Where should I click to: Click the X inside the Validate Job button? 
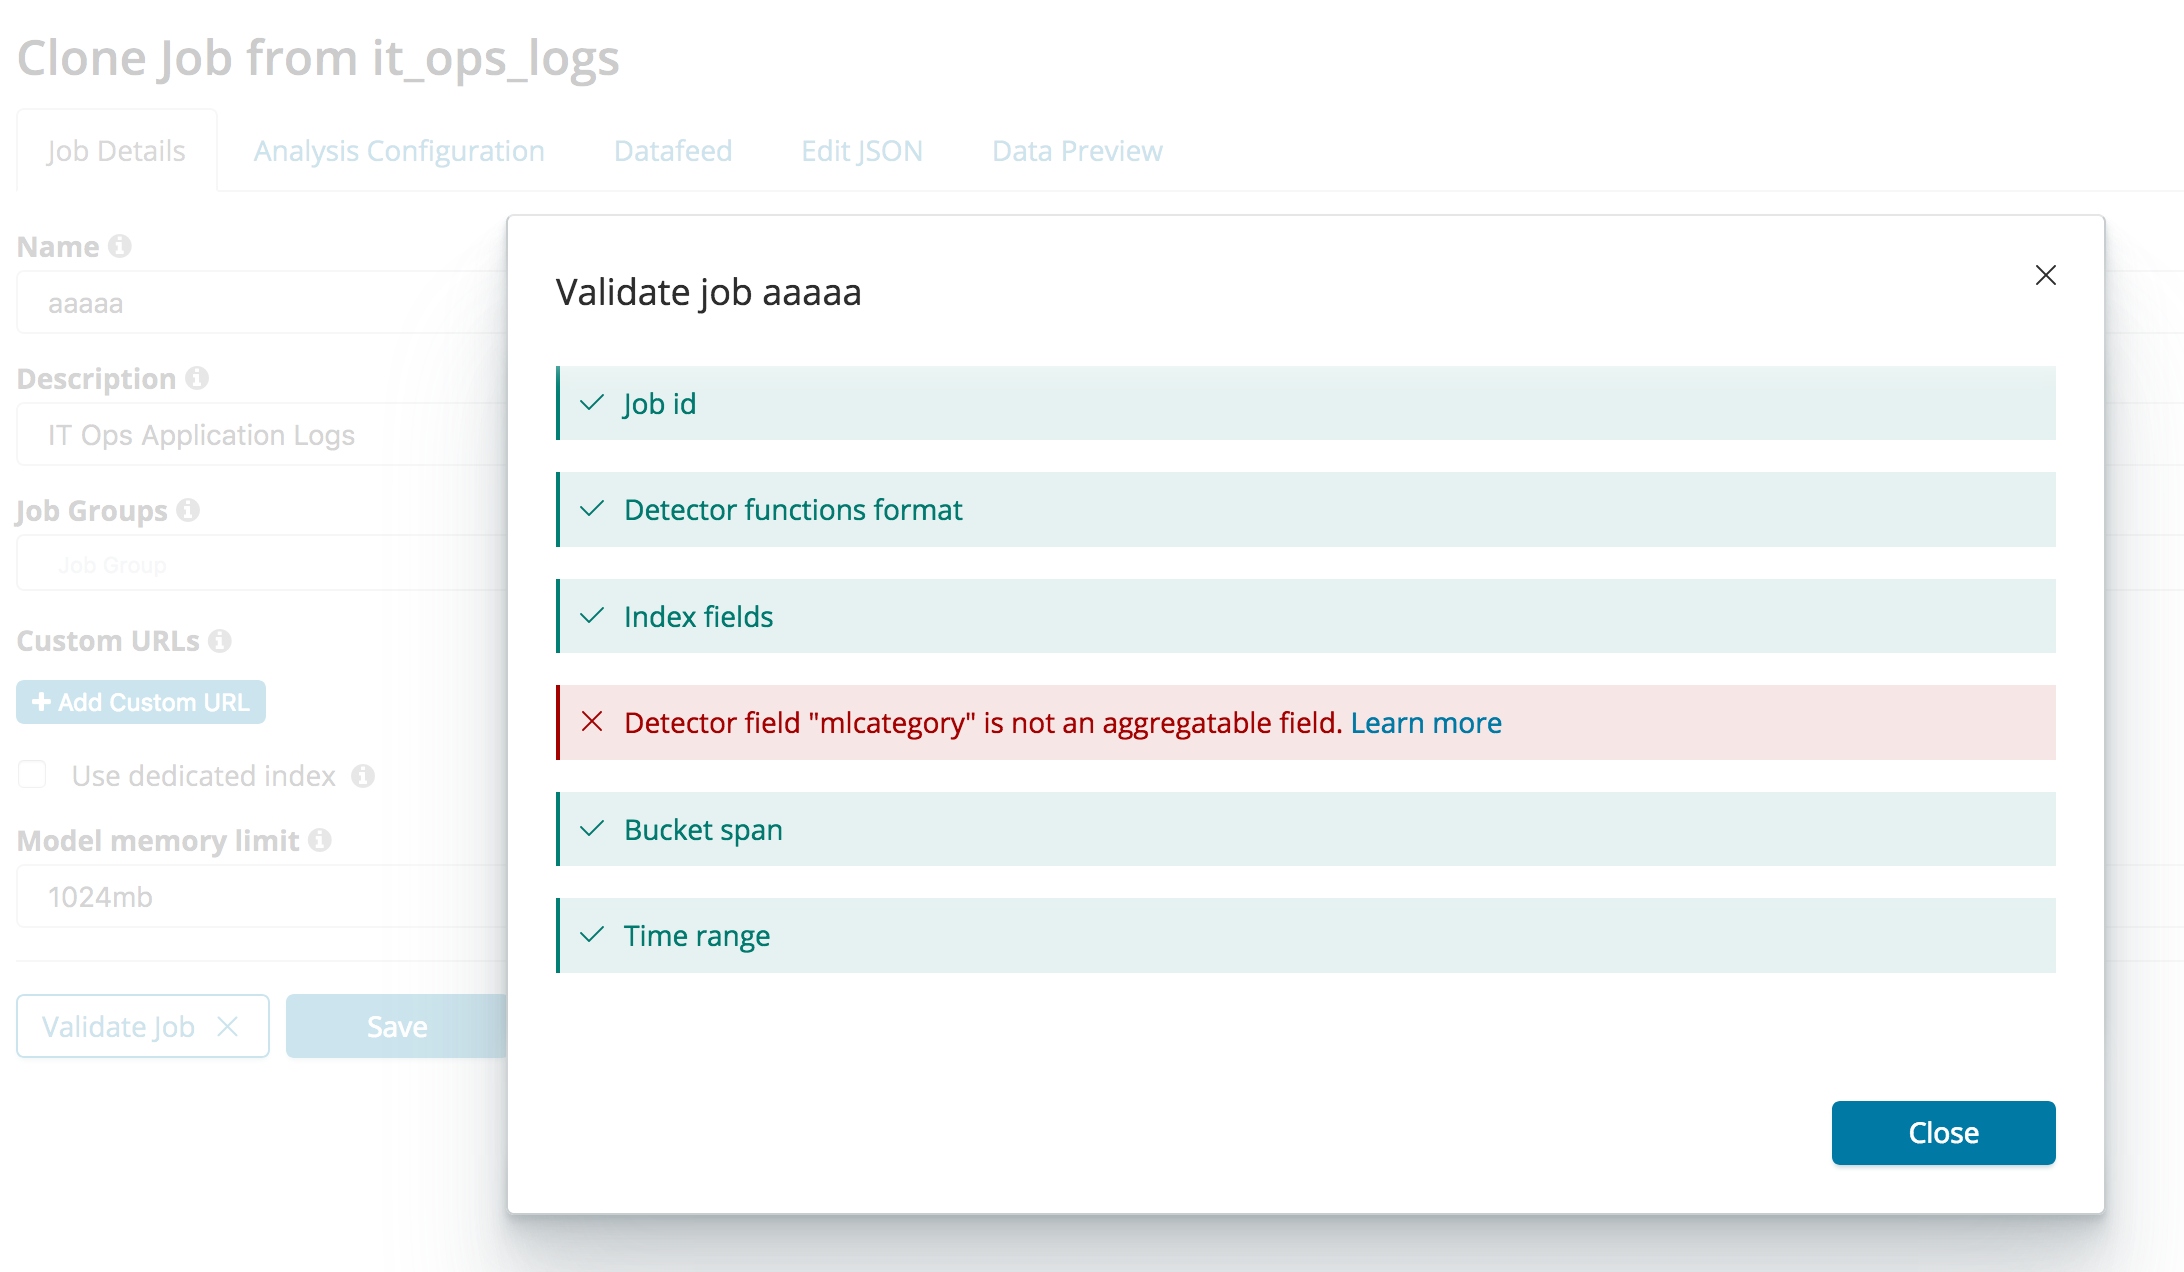pyautogui.click(x=228, y=1026)
